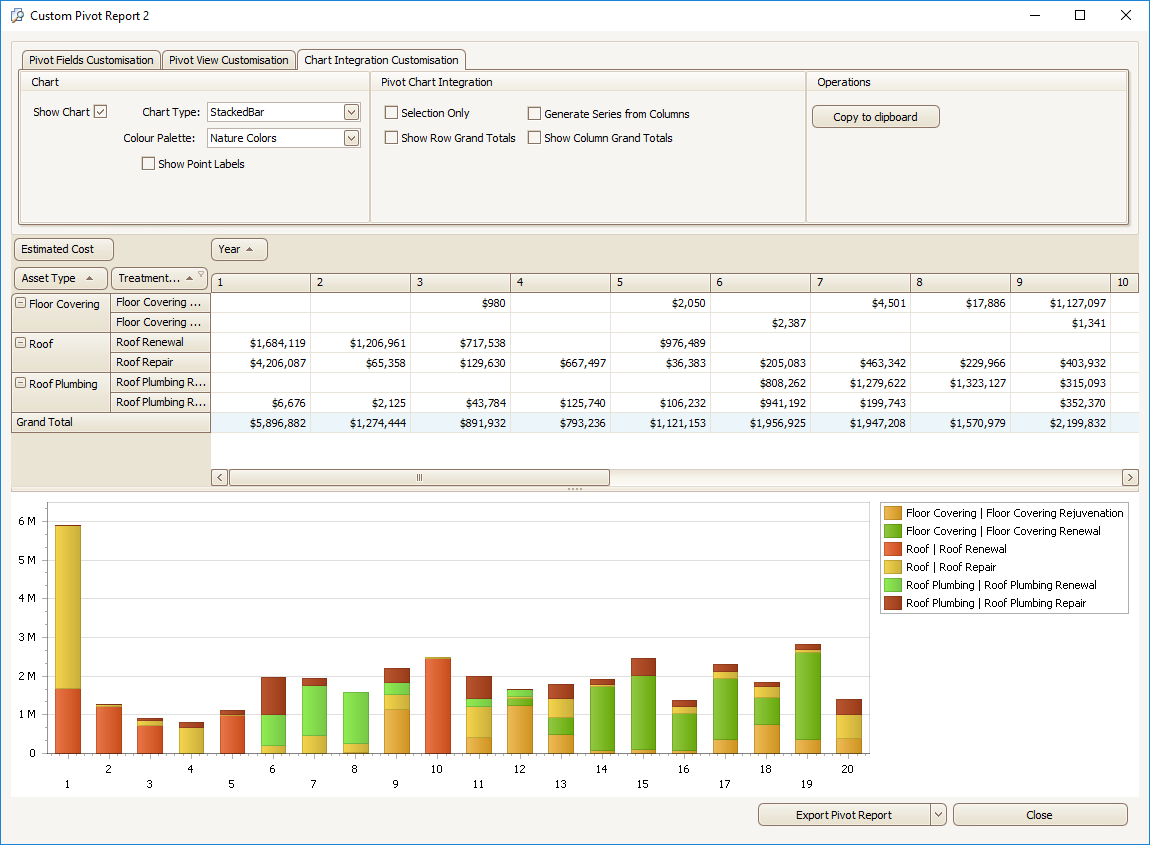Viewport: 1150px width, 845px height.
Task: Enable Show Point Labels
Action: pyautogui.click(x=148, y=163)
